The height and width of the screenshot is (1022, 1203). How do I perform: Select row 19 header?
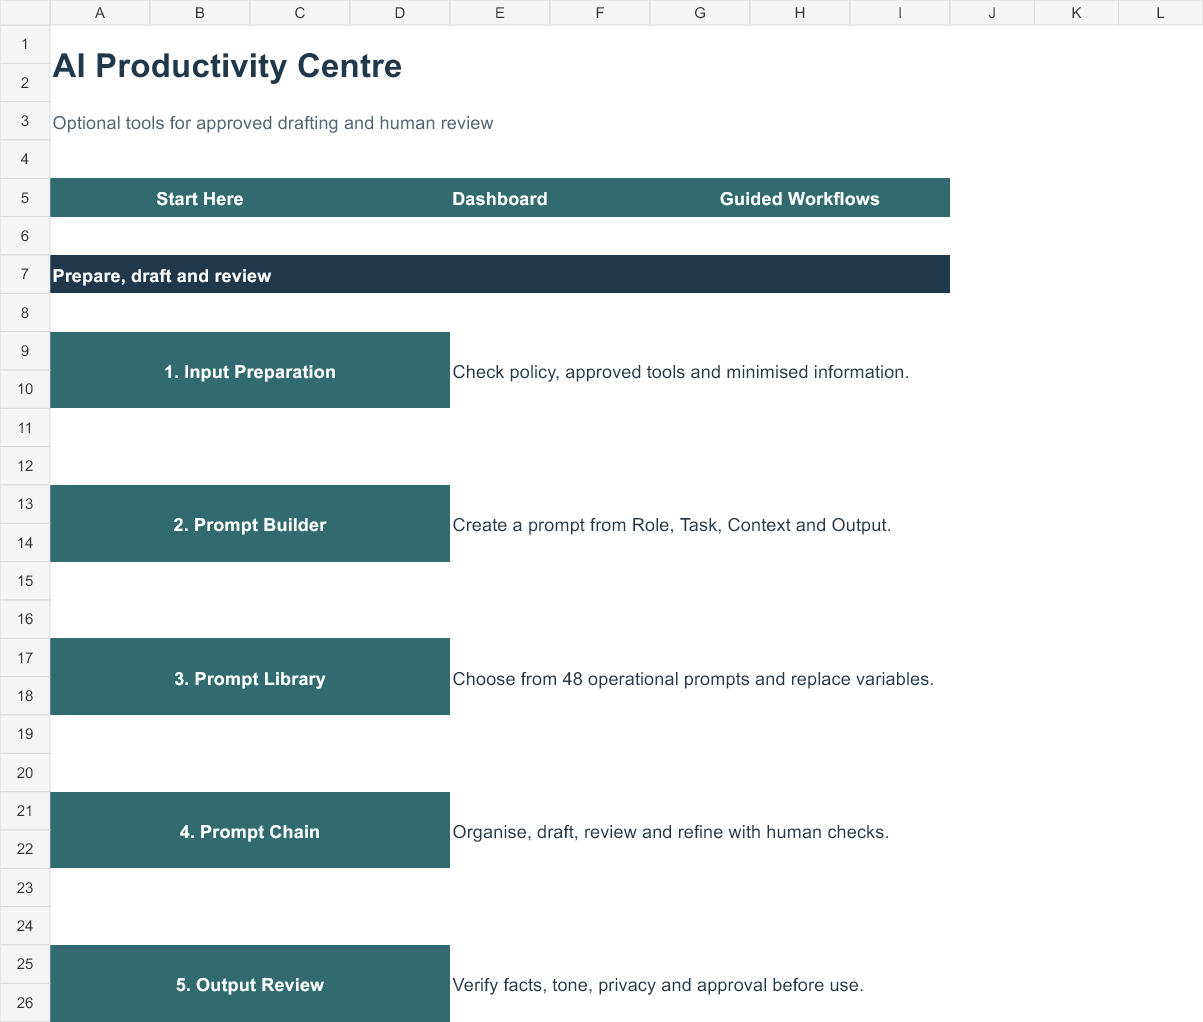[25, 734]
